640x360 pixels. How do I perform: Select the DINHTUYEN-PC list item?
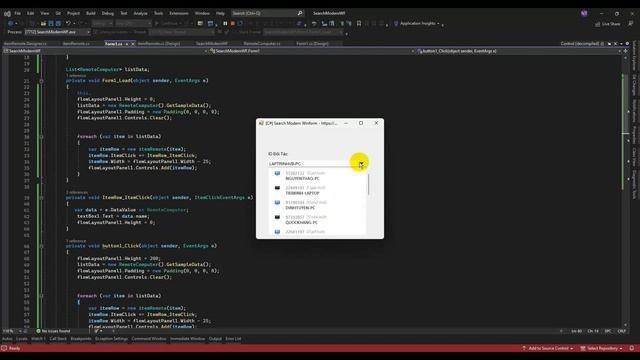click(318, 205)
